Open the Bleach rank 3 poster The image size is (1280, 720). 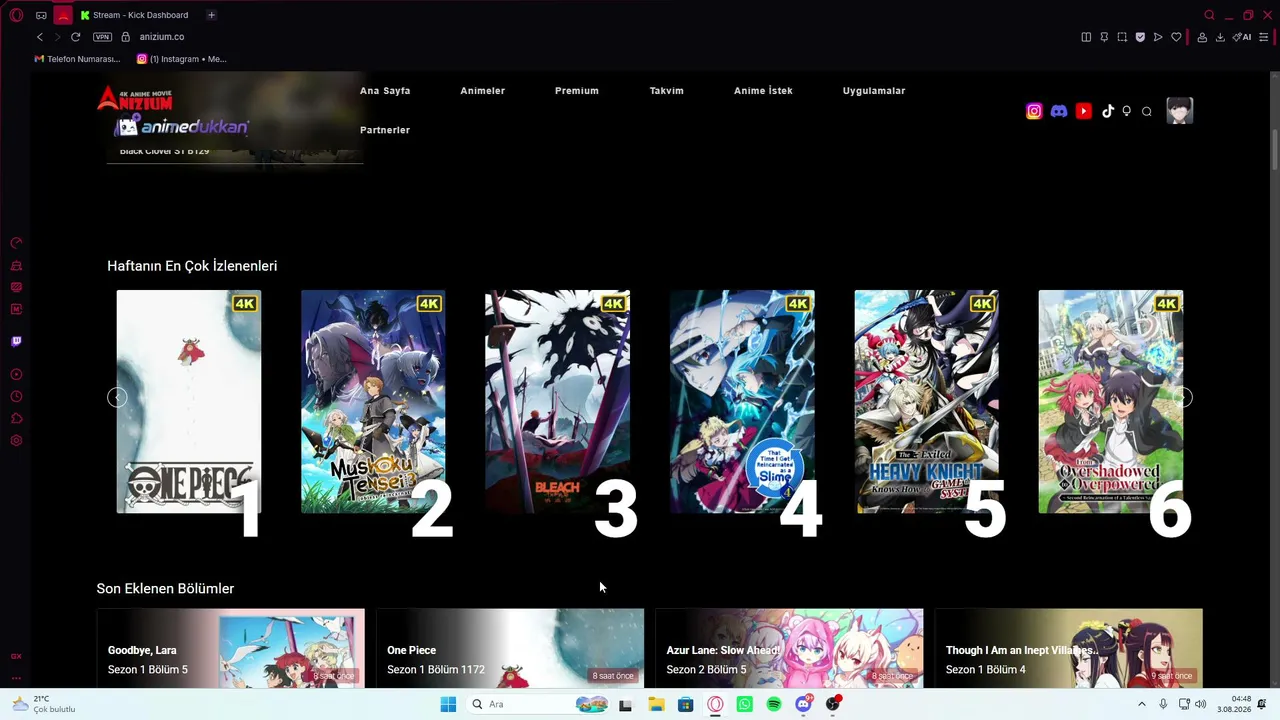[x=558, y=402]
